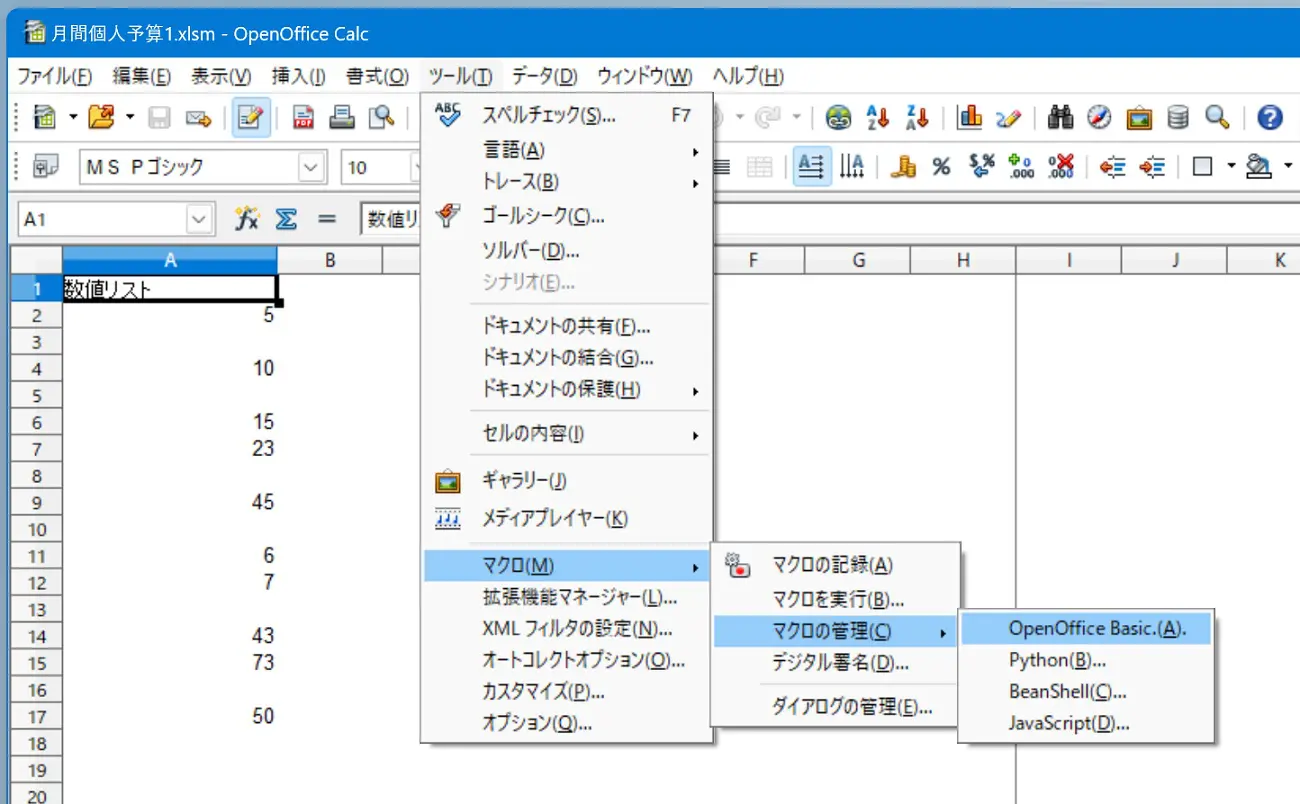The width and height of the screenshot is (1300, 804).
Task: Expand Borders dropdown arrow
Action: point(1231,167)
